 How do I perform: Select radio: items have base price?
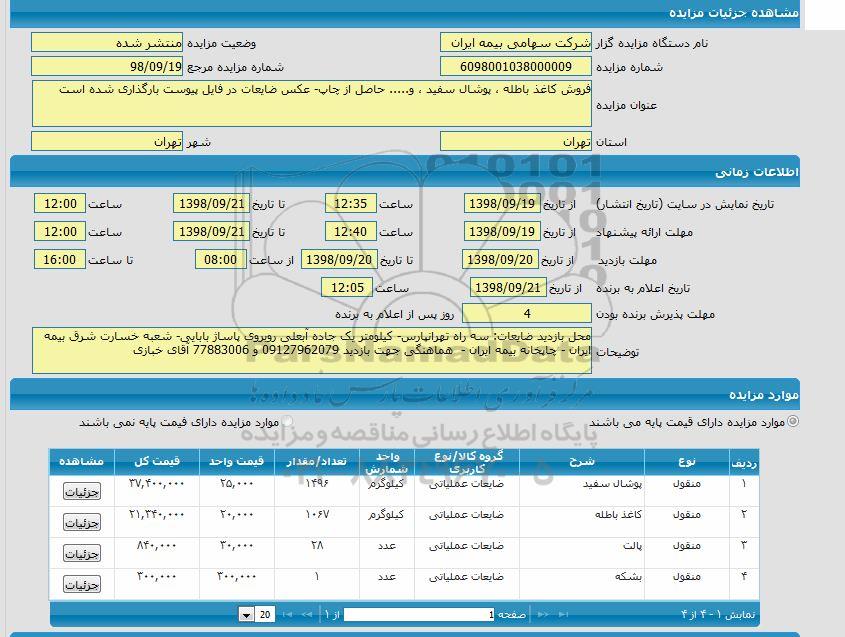(793, 421)
